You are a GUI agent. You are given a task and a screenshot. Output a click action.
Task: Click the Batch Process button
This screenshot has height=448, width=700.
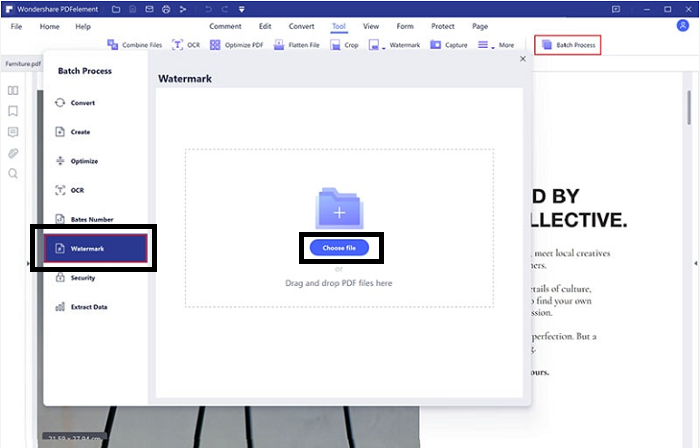pyautogui.click(x=568, y=45)
